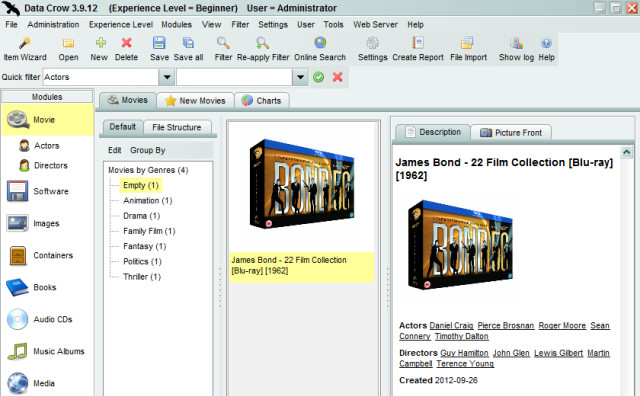Open the Group By menu
This screenshot has height=396, width=640.
click(148, 150)
